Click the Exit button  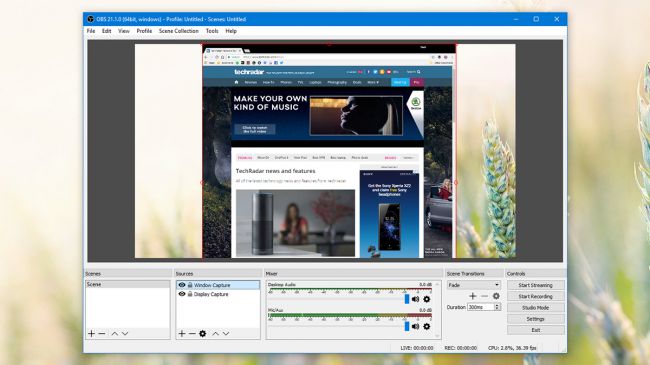tap(536, 330)
